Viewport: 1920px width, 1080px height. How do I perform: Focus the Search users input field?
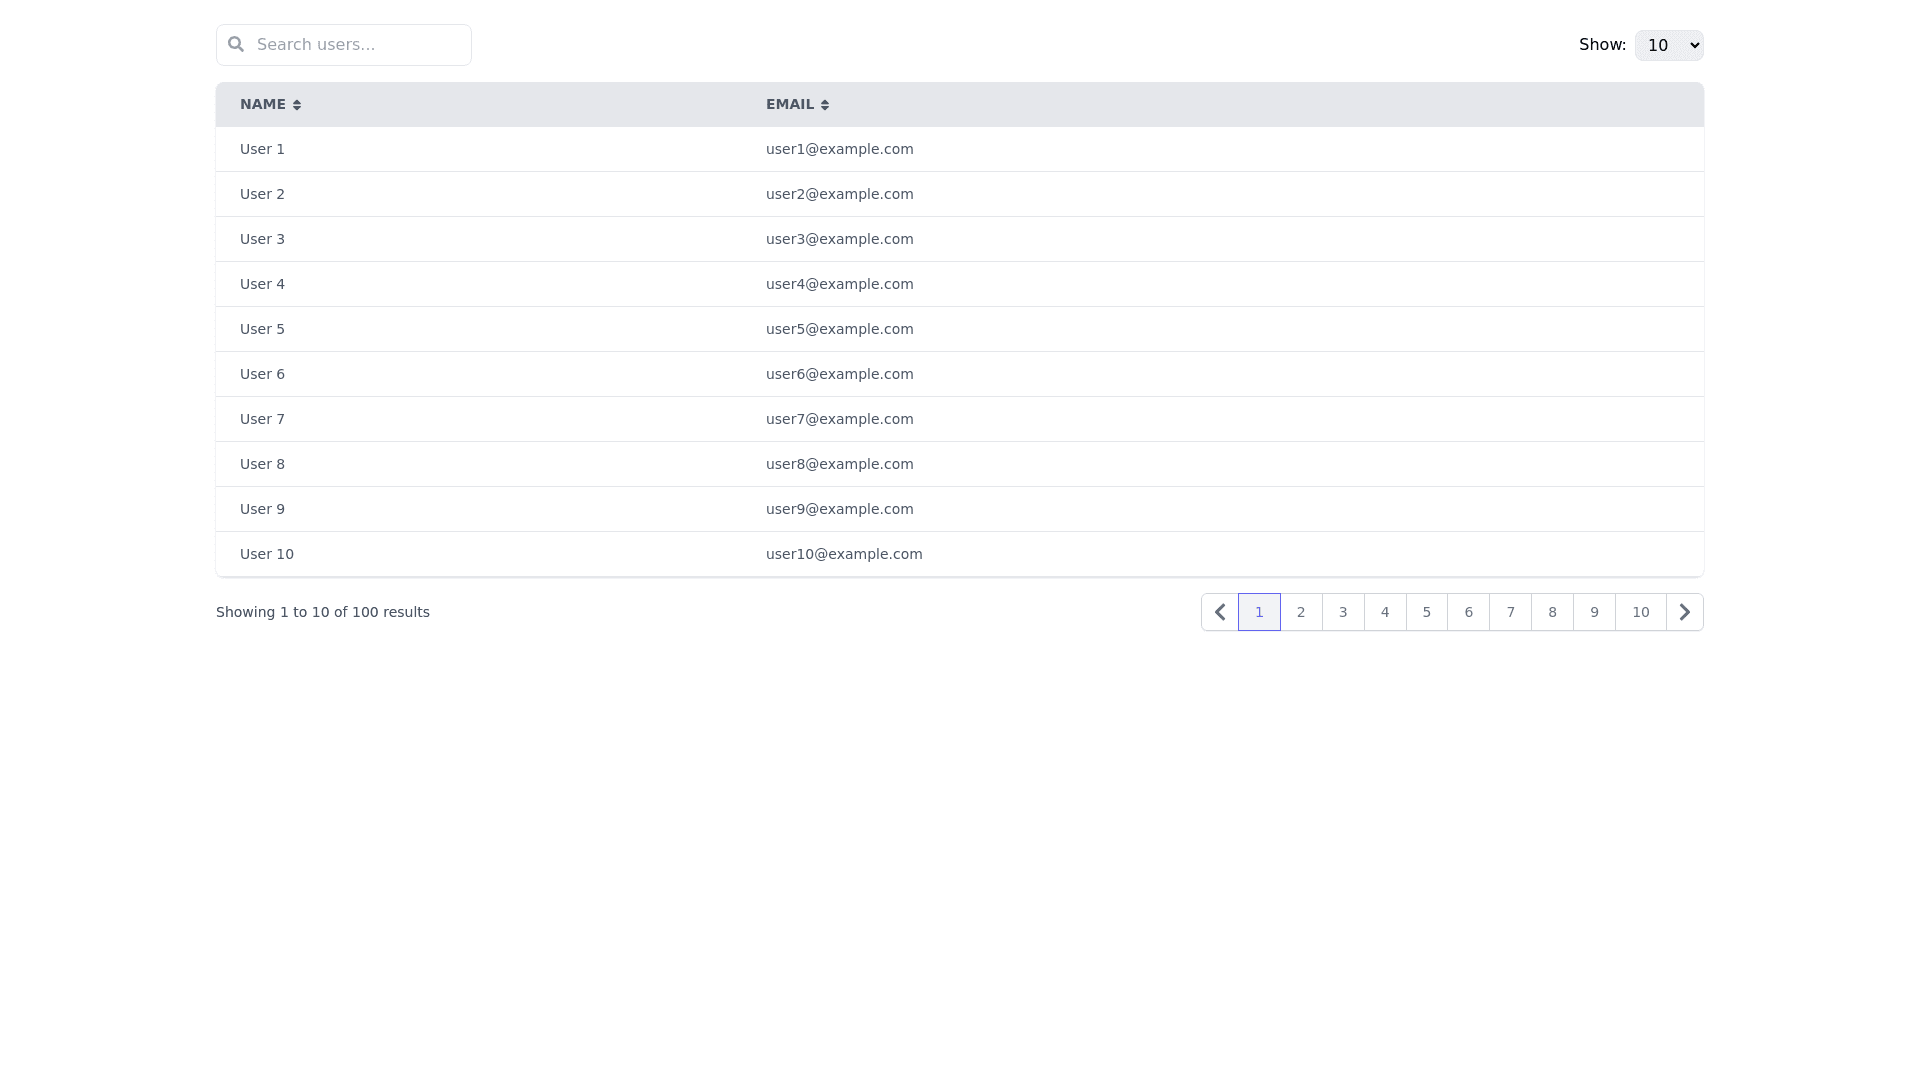pos(360,45)
